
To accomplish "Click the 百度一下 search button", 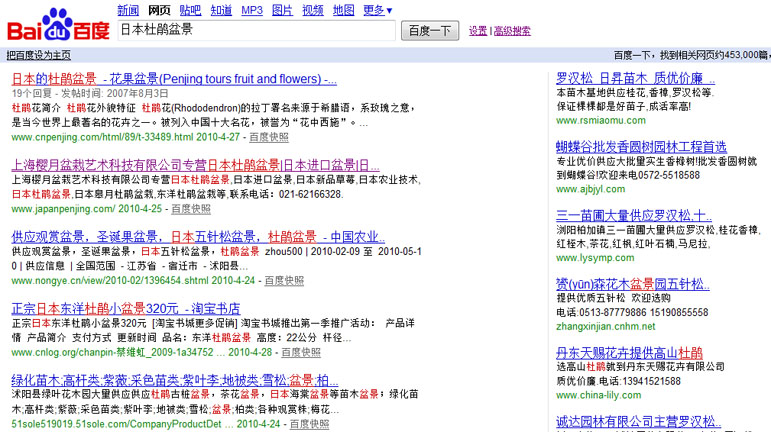I will point(430,30).
